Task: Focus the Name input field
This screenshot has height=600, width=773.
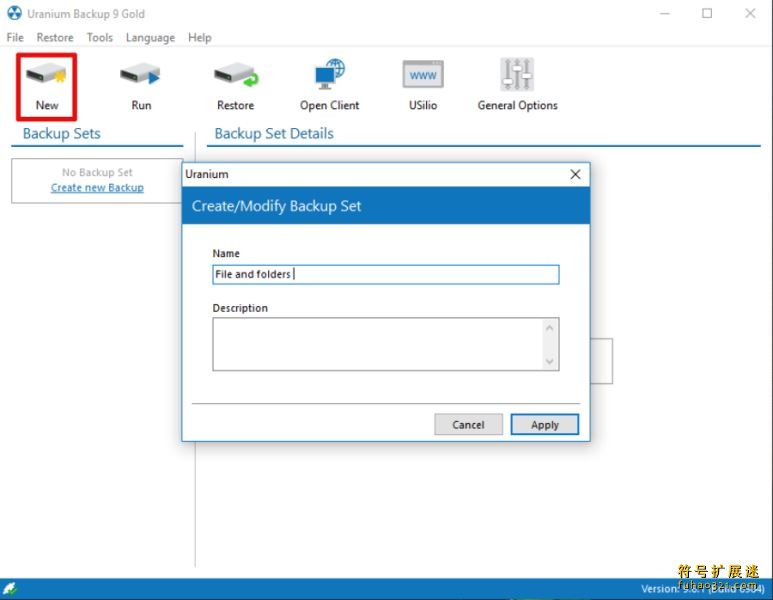Action: [386, 274]
